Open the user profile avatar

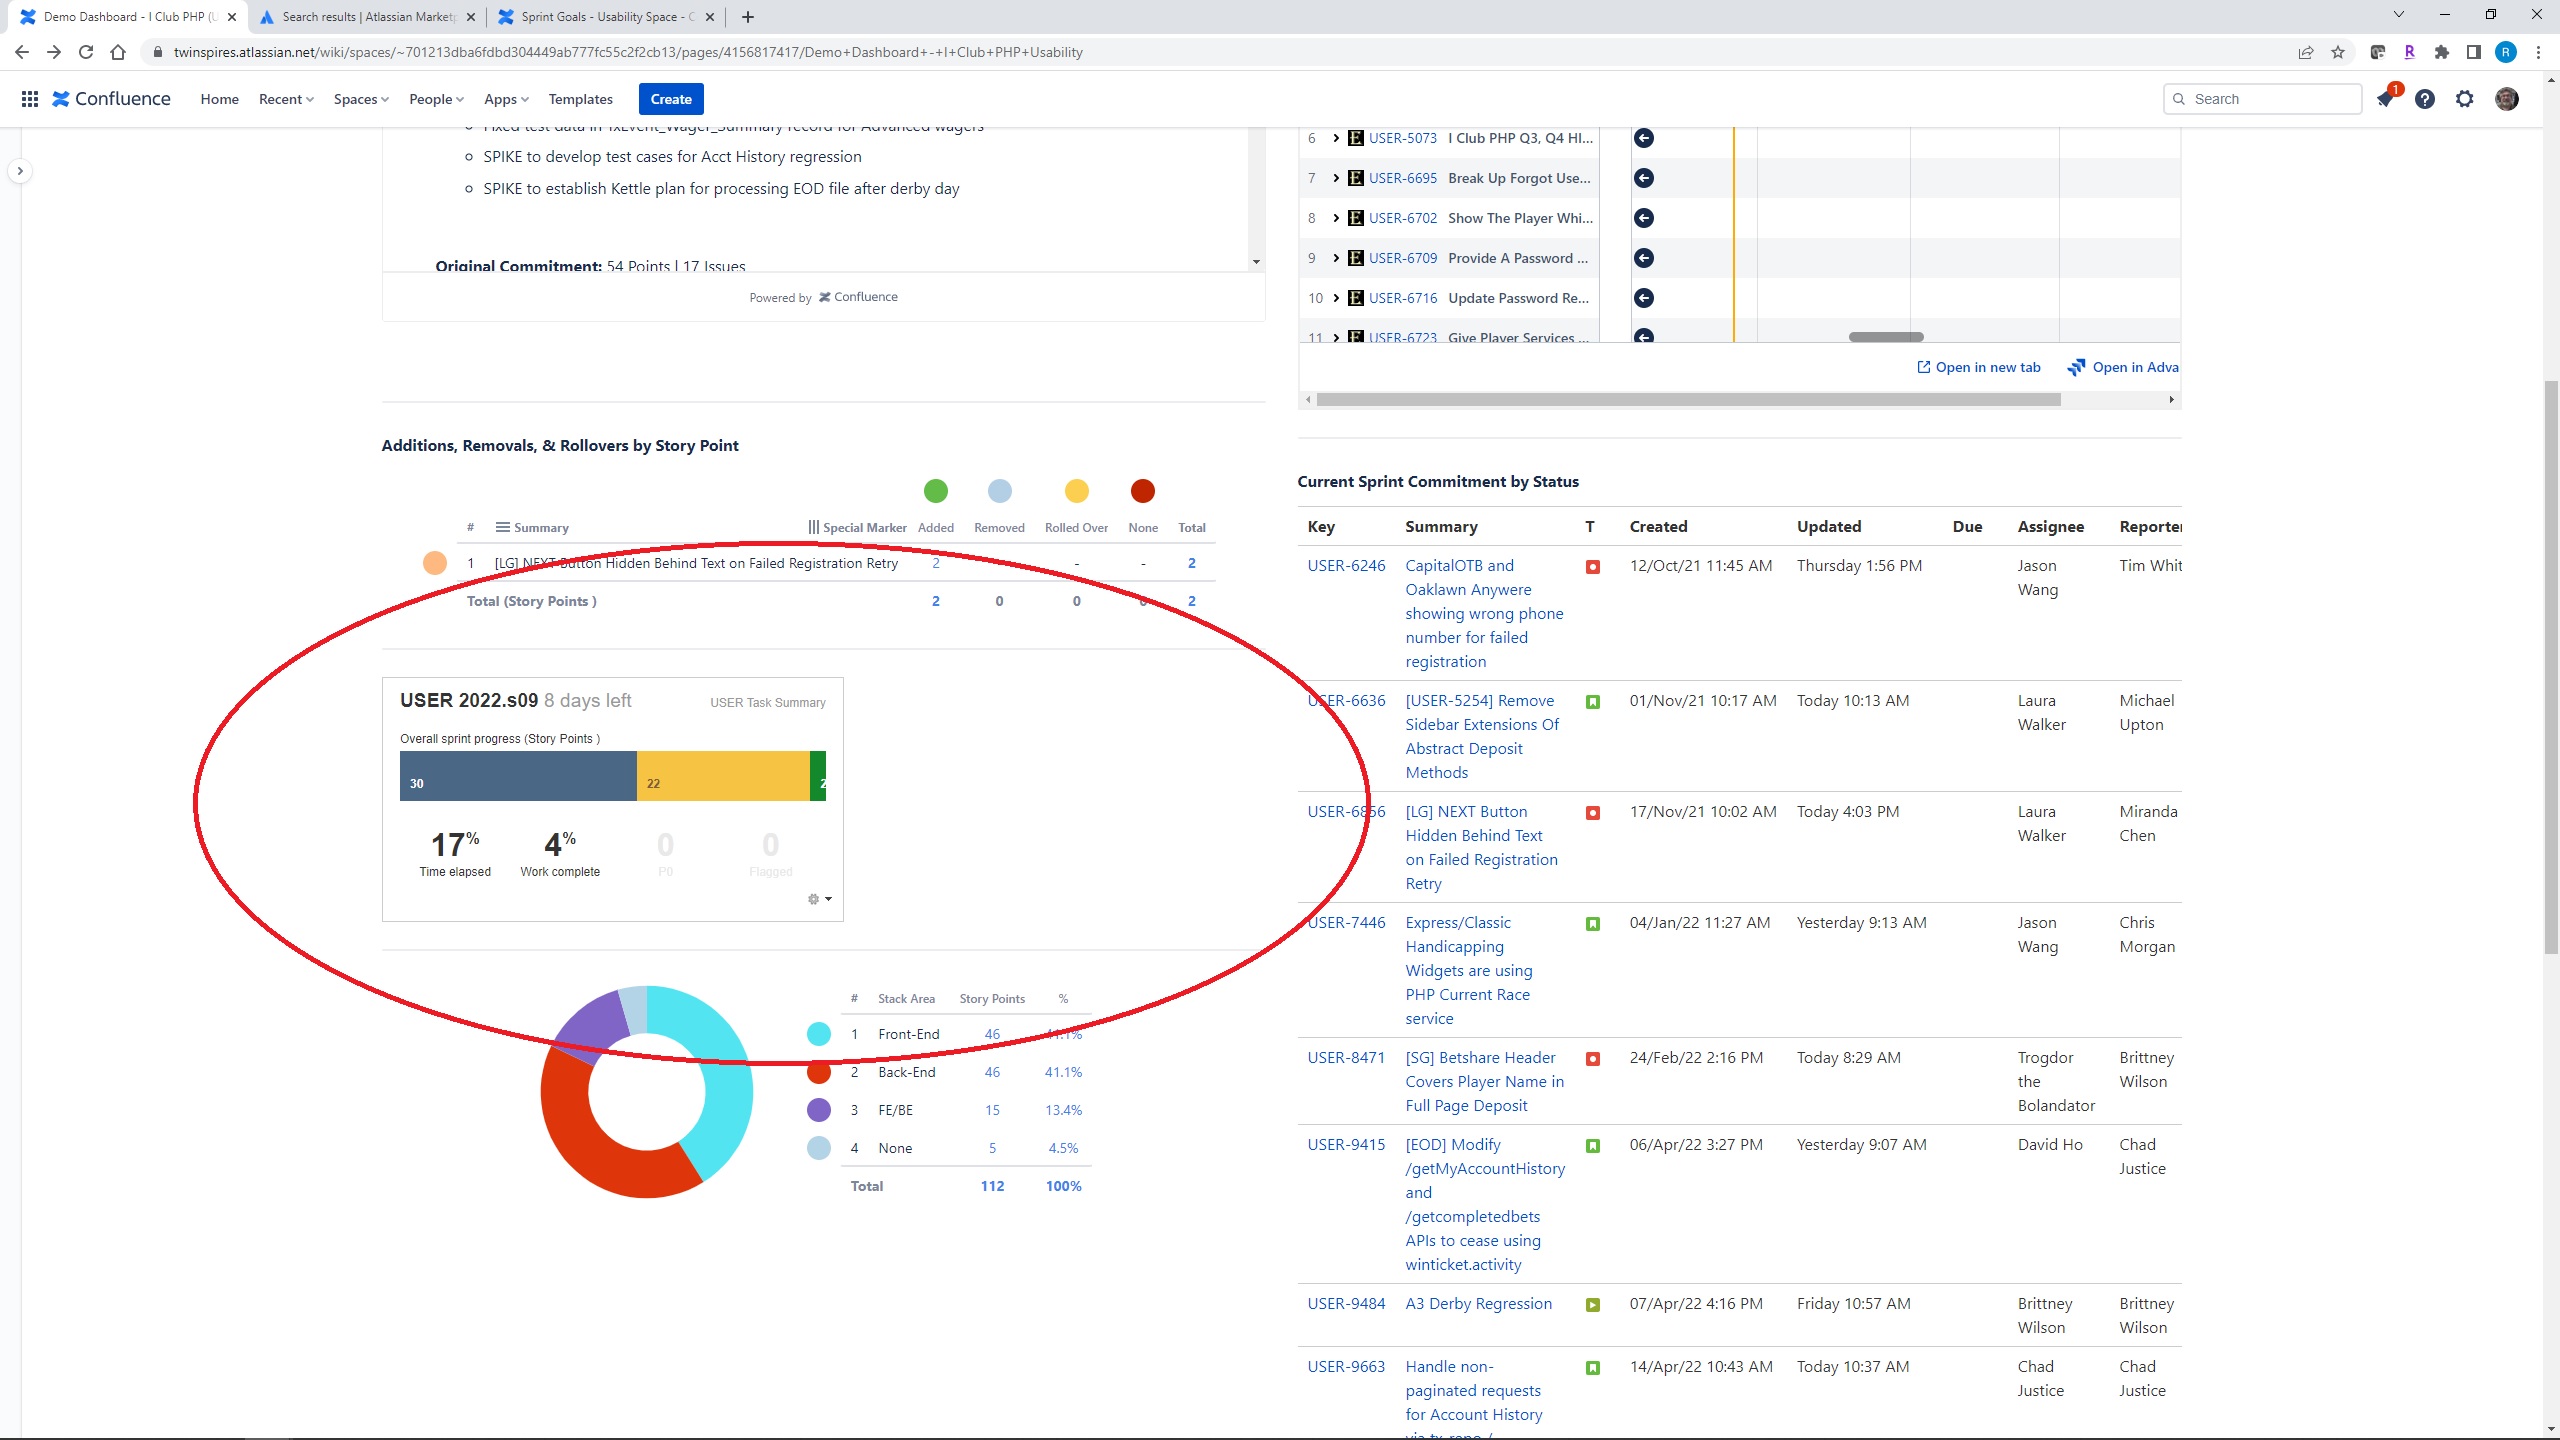coord(2507,99)
